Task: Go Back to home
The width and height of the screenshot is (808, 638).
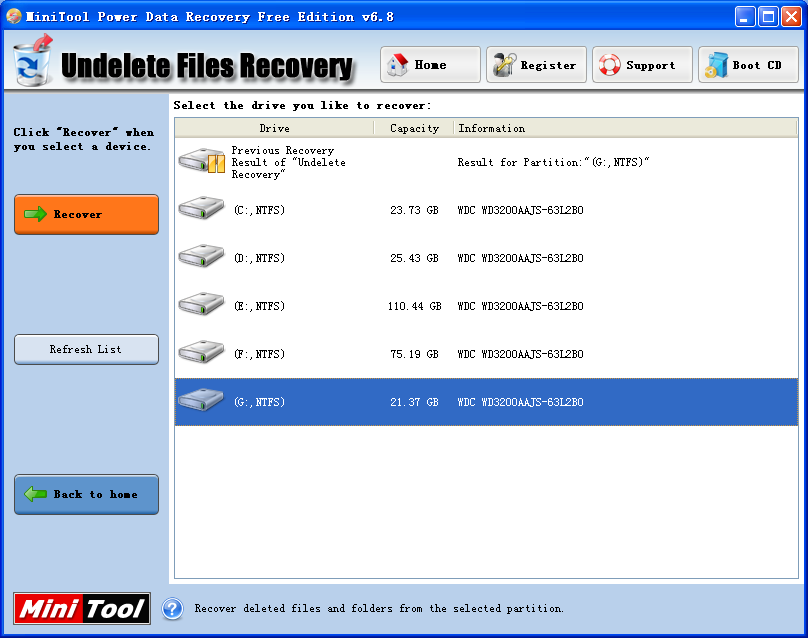Action: [86, 494]
